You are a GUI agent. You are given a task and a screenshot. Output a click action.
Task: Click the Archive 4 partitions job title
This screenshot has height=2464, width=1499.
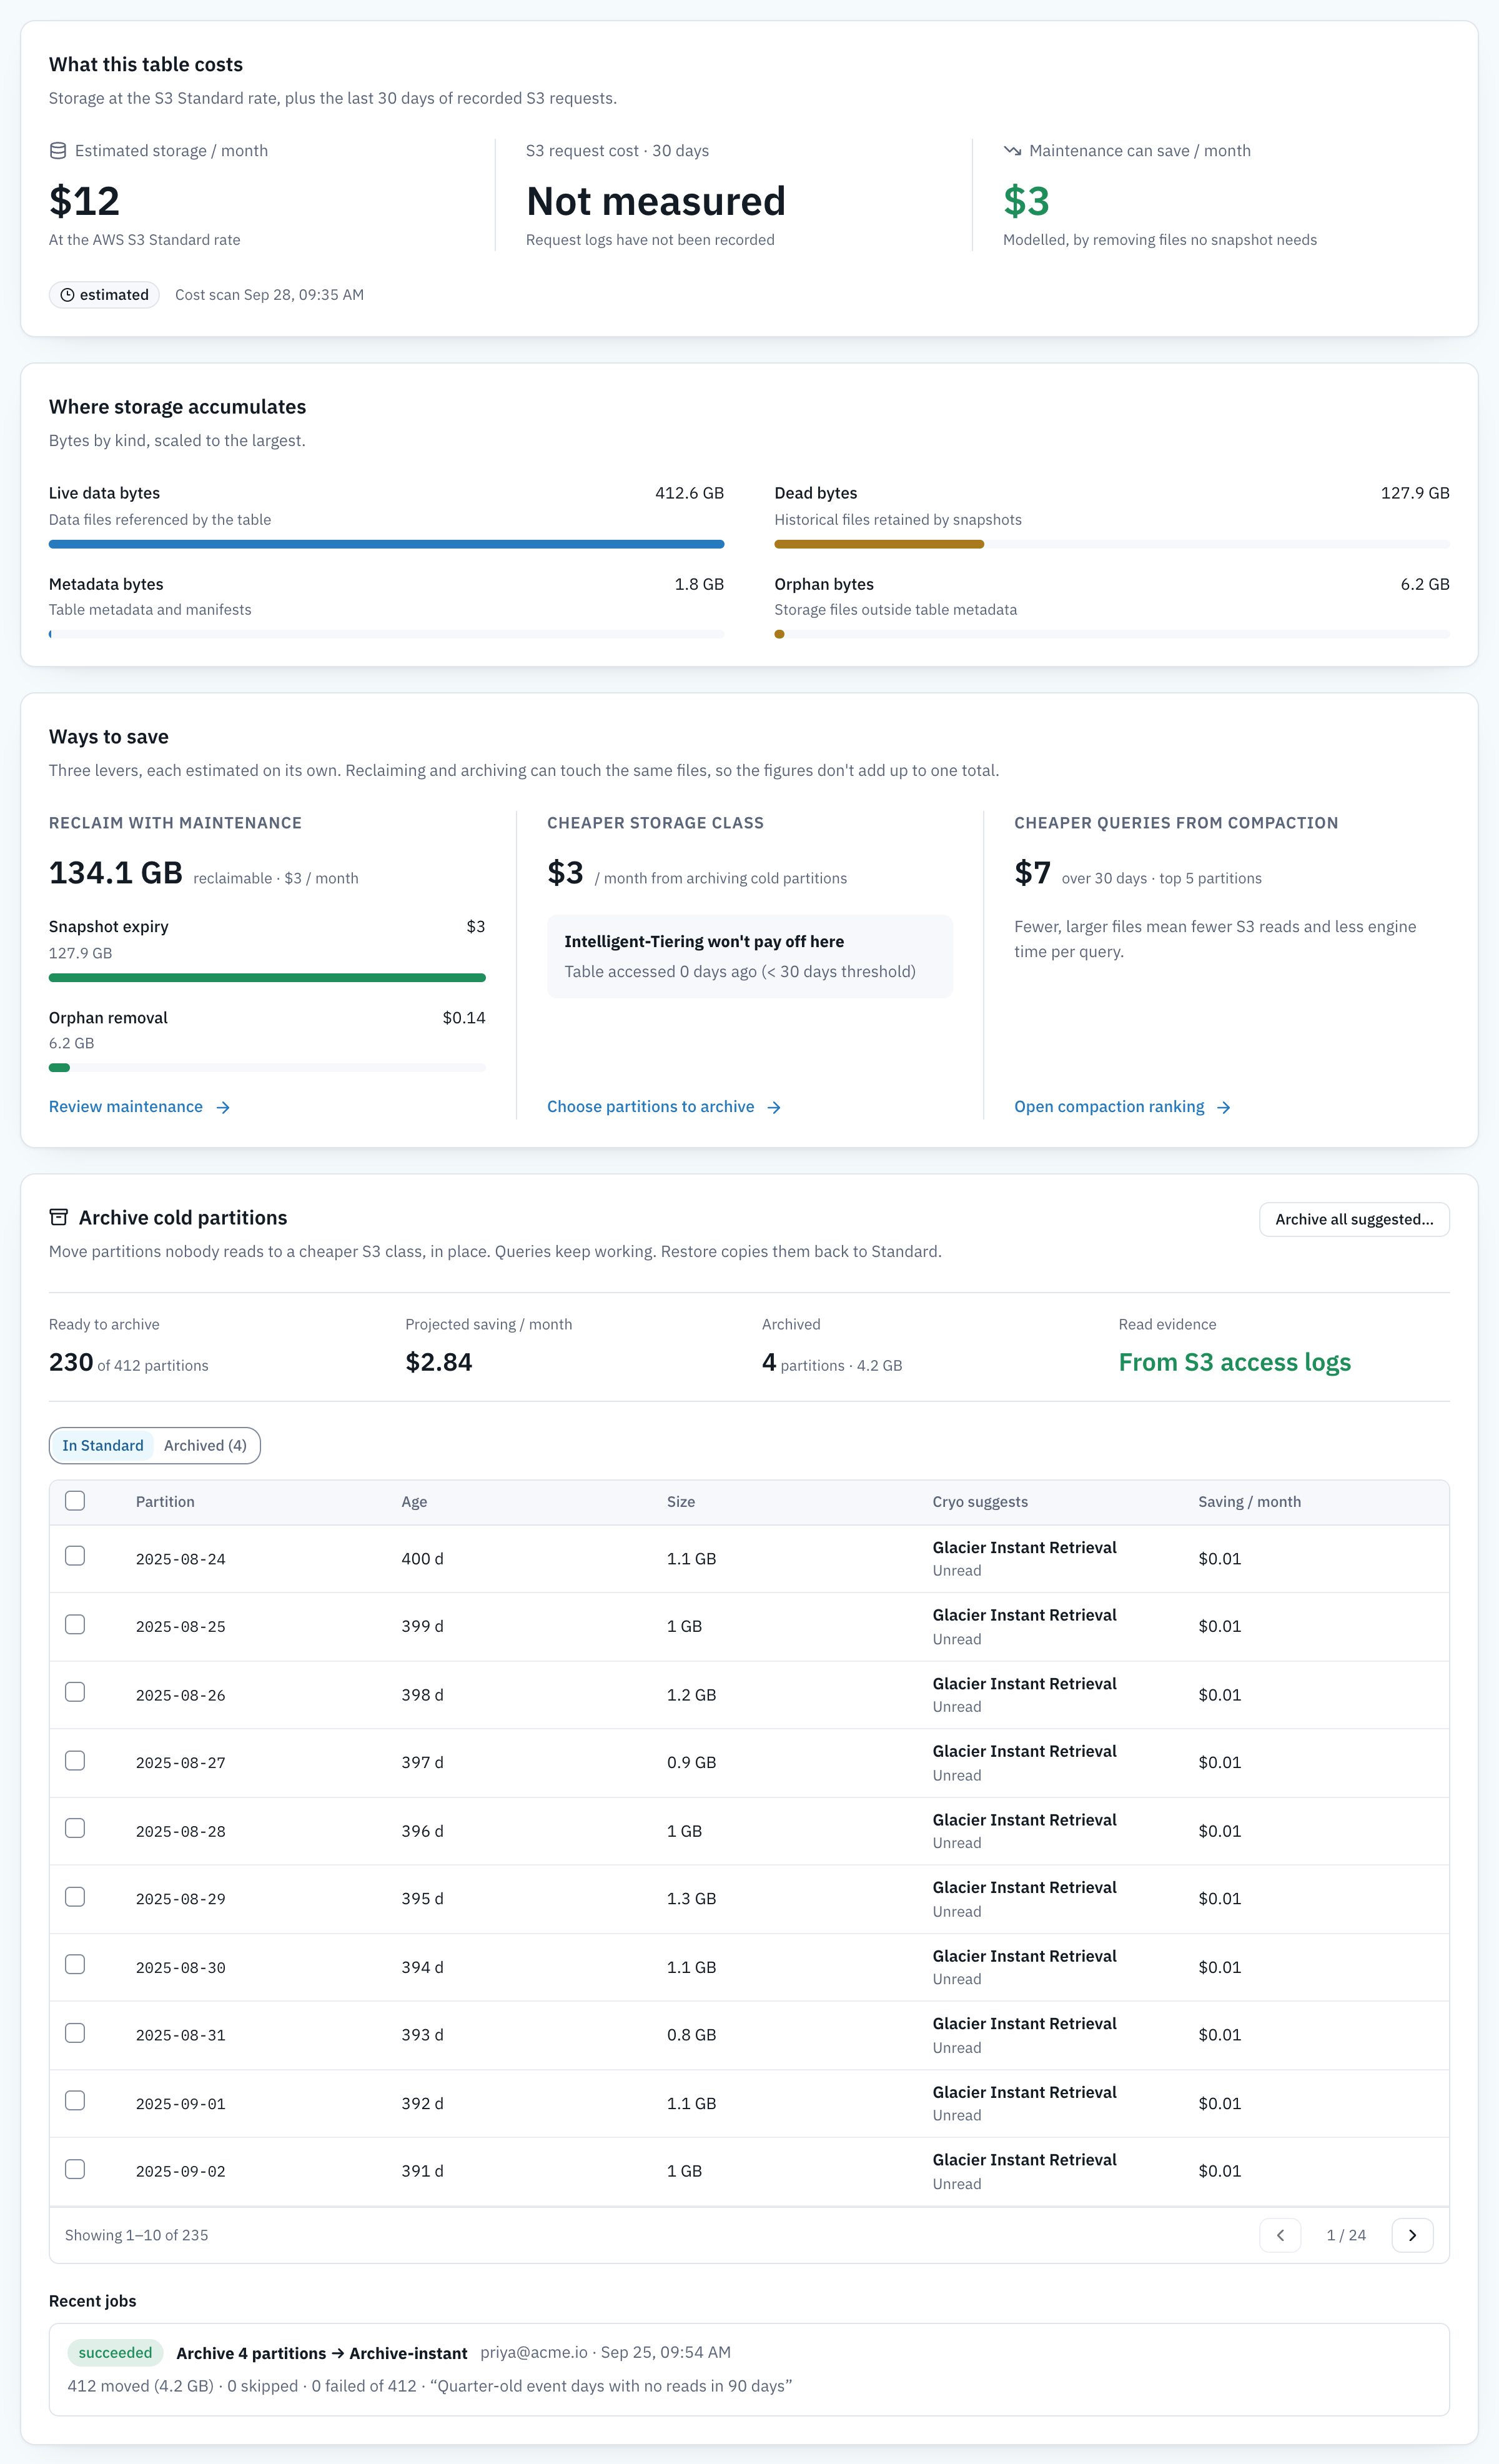click(322, 2353)
